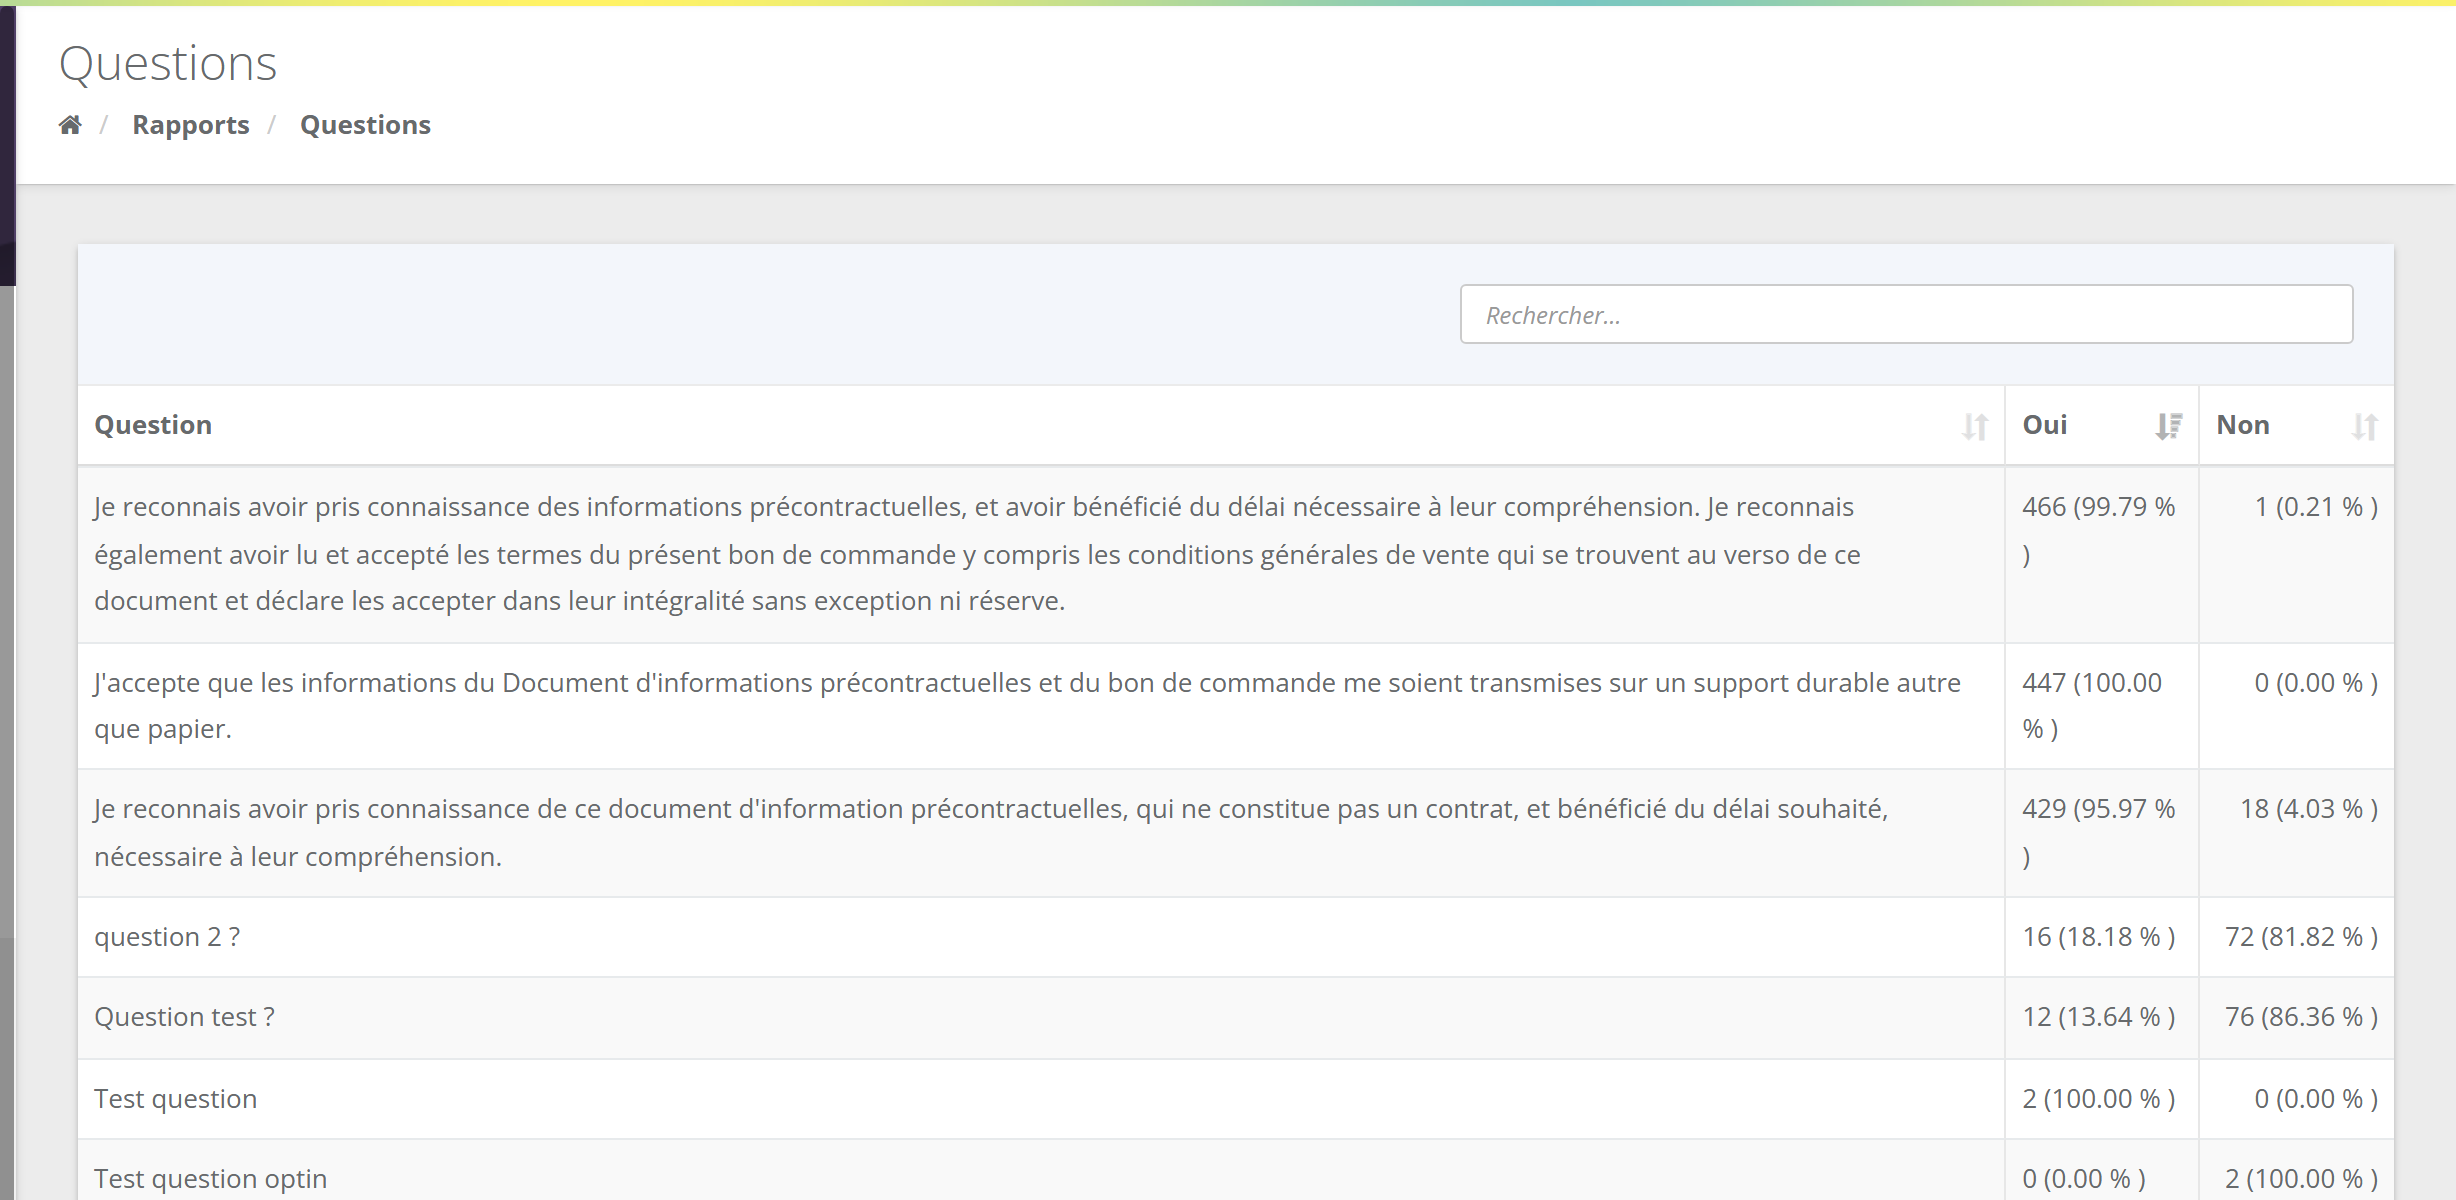Click Oui value 466 (99.79 %)
This screenshot has height=1200, width=2456.
pyautogui.click(x=2099, y=530)
